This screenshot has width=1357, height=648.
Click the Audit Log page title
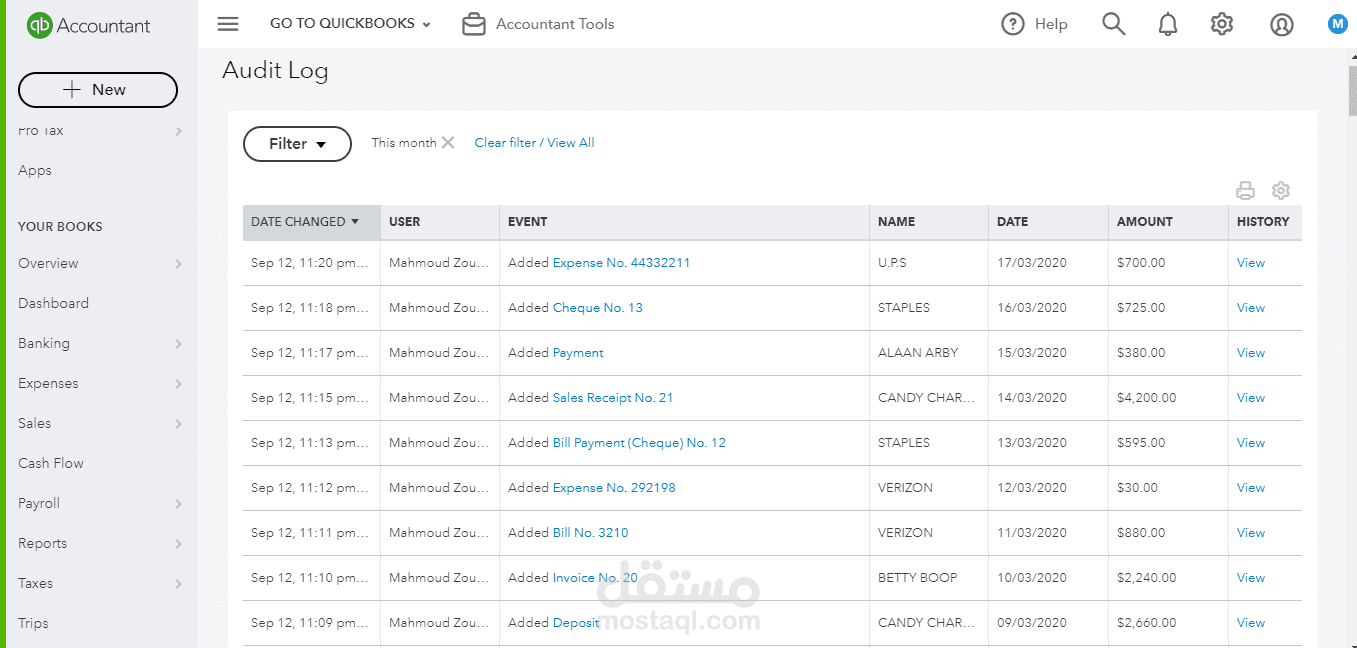tap(275, 70)
